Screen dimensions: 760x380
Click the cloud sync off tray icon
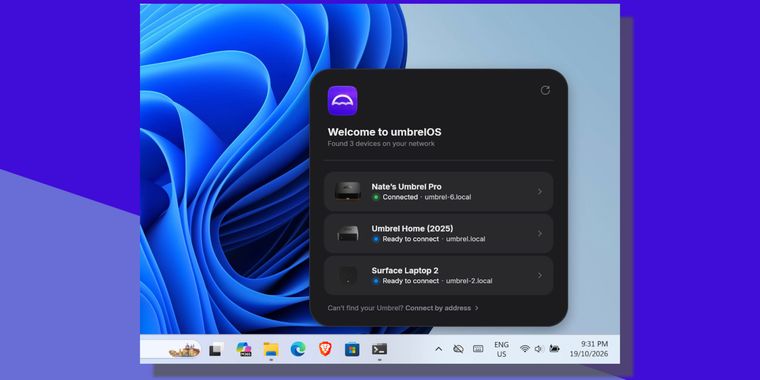coord(458,348)
